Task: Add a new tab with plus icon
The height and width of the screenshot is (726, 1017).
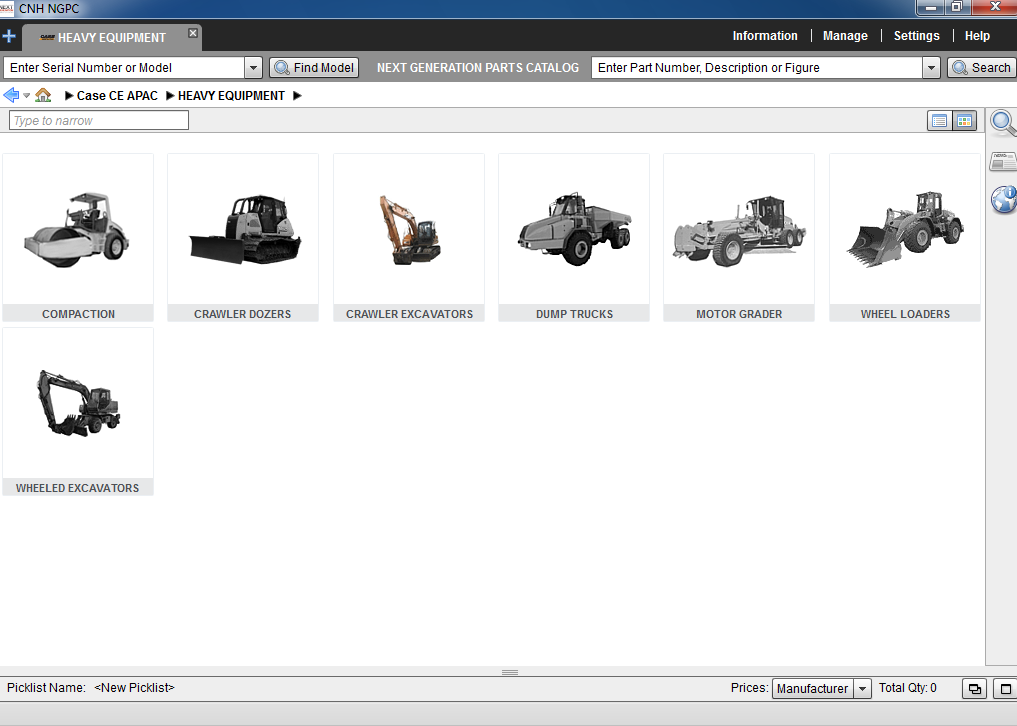Action: click(9, 36)
